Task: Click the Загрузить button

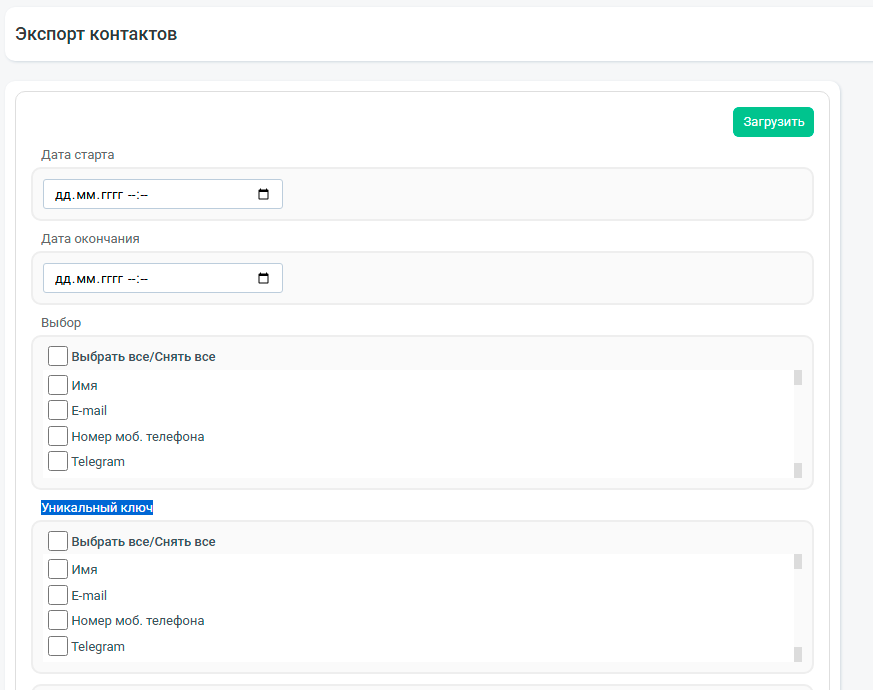Action: [x=773, y=122]
